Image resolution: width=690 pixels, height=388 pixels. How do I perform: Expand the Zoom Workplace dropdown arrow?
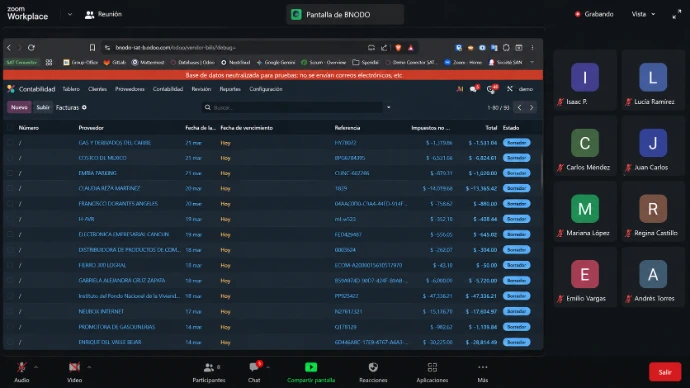point(70,15)
